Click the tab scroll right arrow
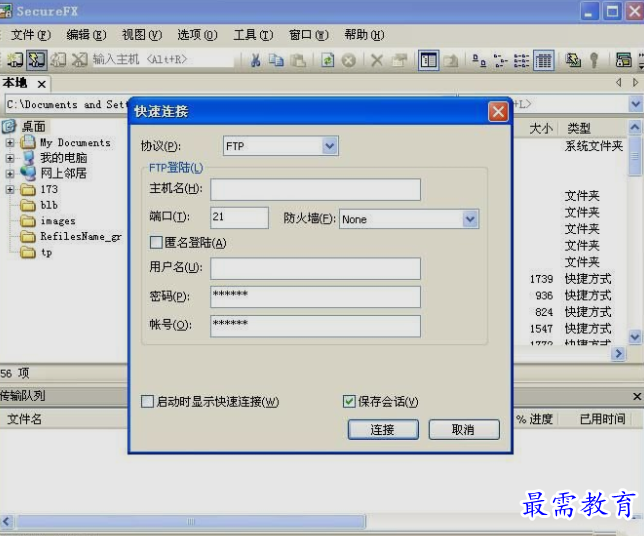Viewport: 644px width, 536px height. click(x=635, y=83)
